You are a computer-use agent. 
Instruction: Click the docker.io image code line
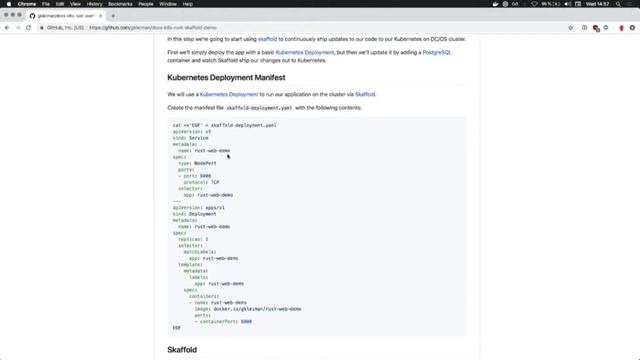tap(248, 309)
